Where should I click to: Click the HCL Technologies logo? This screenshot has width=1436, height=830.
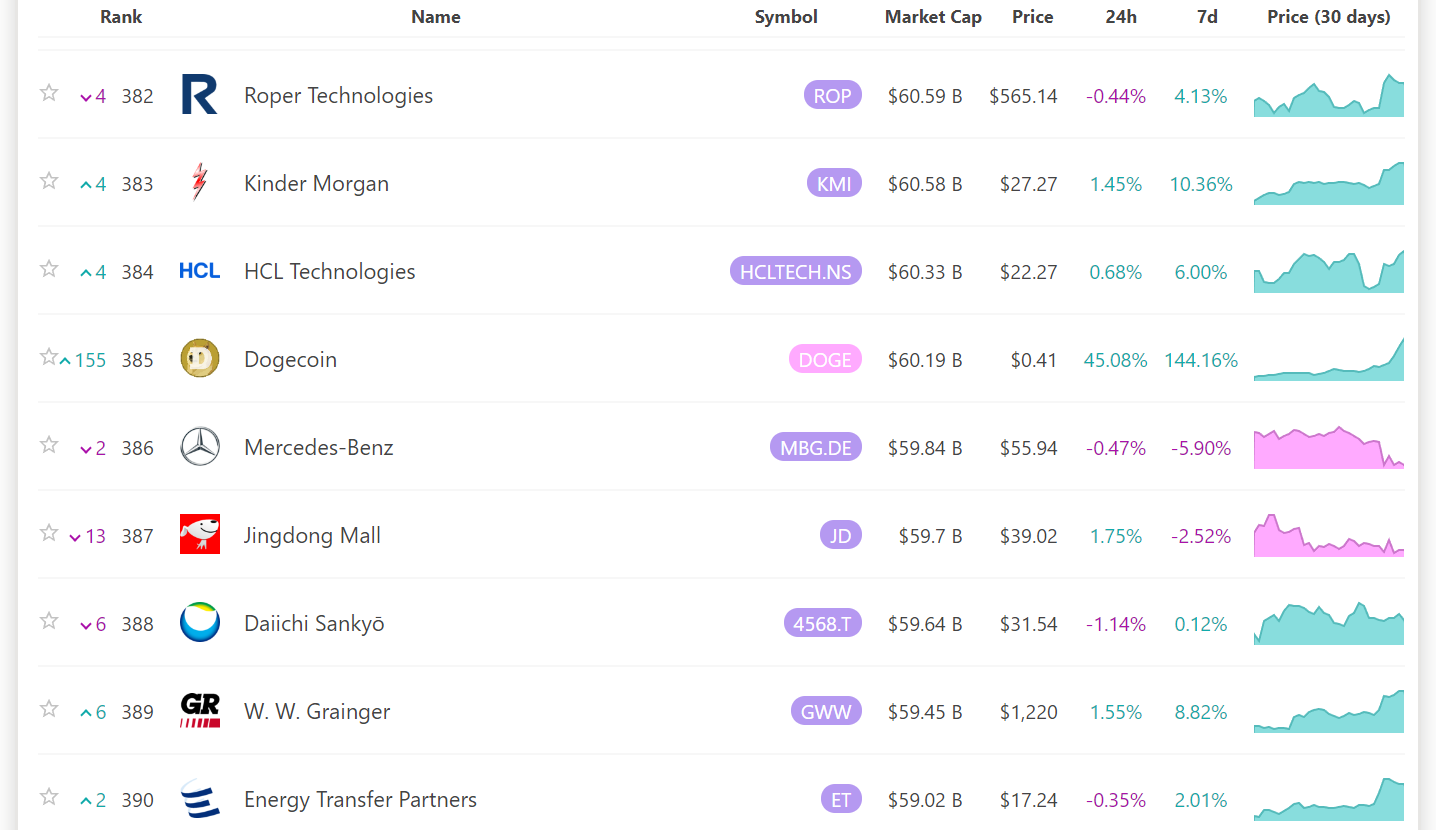pos(199,271)
